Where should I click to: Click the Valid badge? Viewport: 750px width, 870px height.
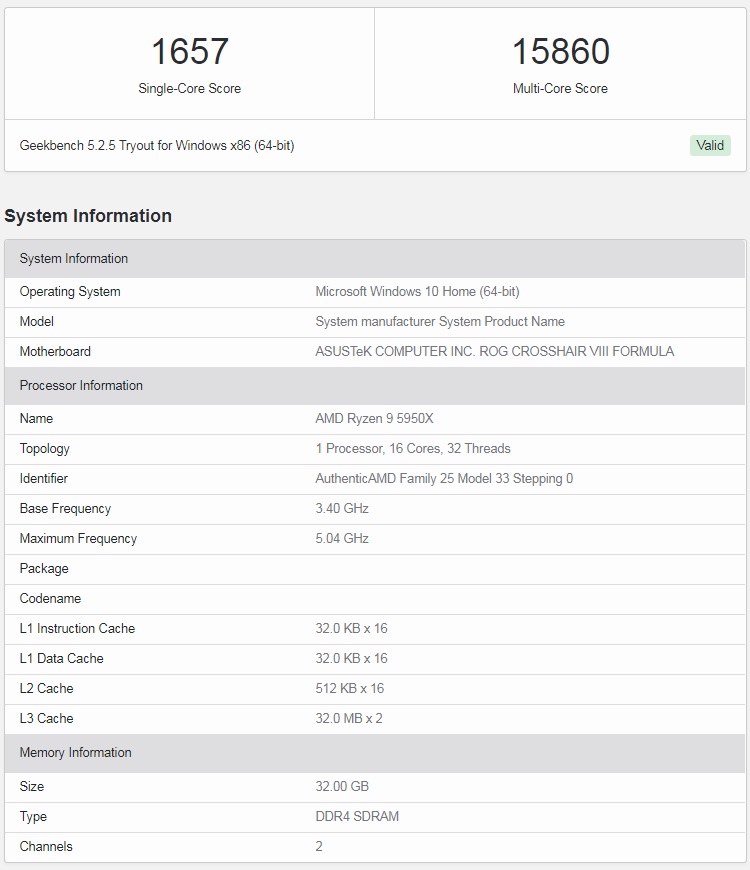(x=710, y=145)
